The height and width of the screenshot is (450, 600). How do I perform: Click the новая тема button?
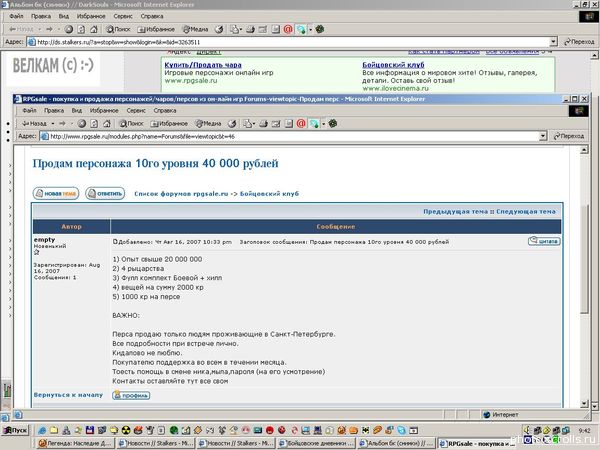tap(56, 193)
